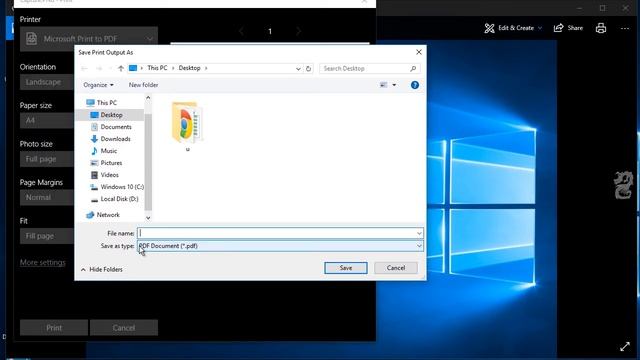Click This PC in address breadcrumb
Image resolution: width=640 pixels, height=360 pixels.
tap(157, 68)
